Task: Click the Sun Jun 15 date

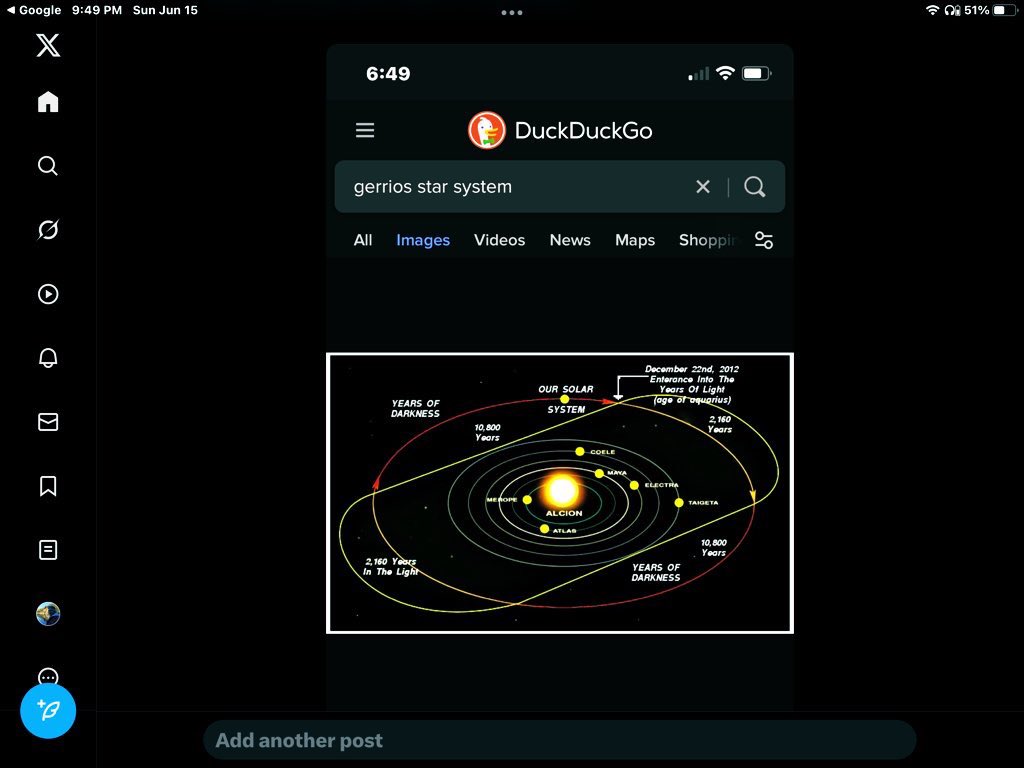Action: (x=165, y=10)
